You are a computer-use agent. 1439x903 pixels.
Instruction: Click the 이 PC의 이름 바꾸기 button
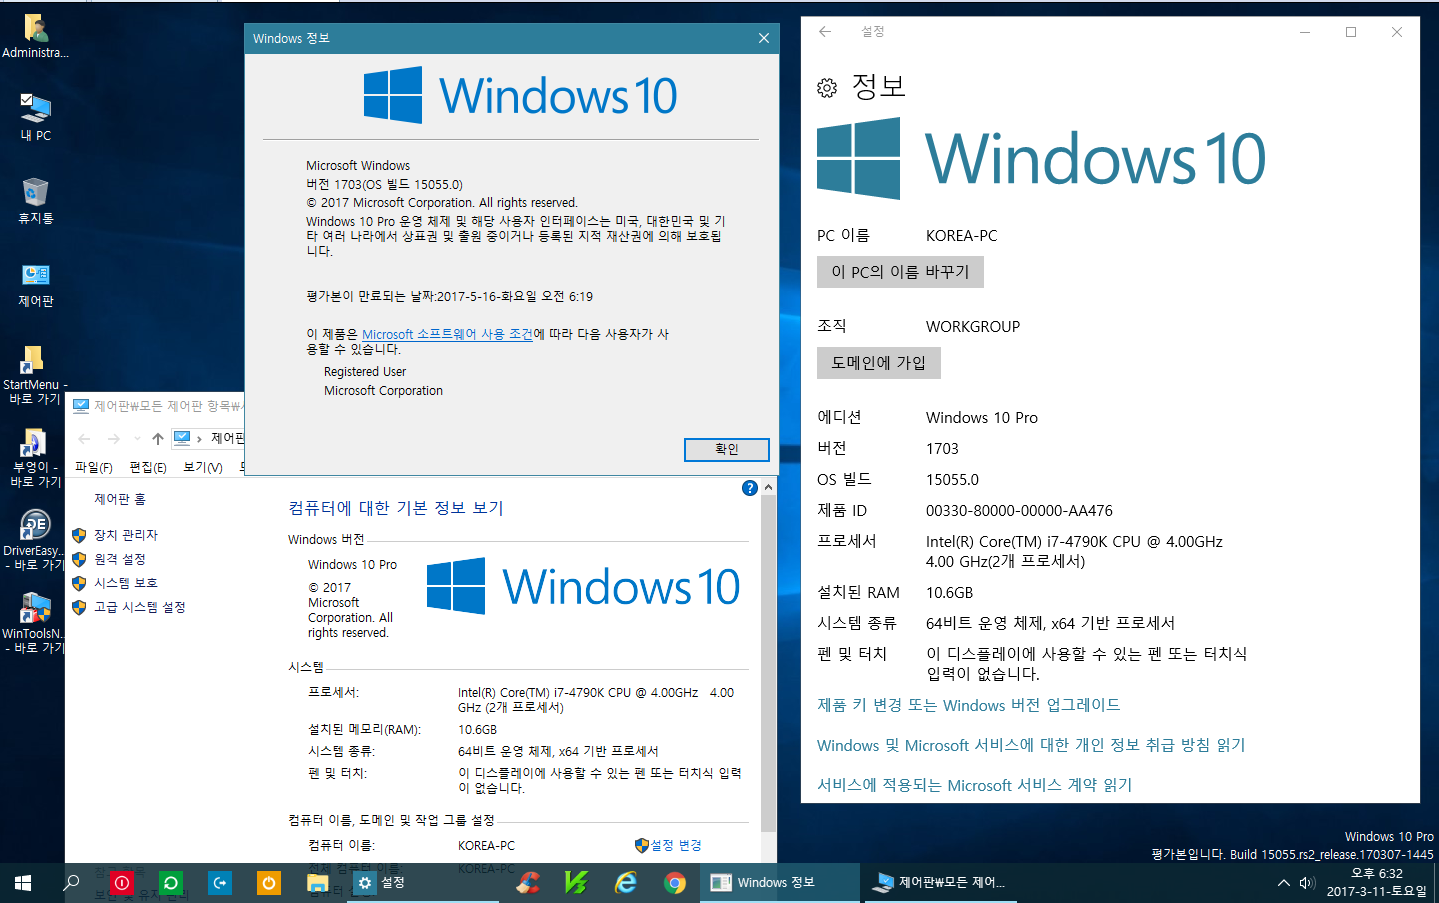click(x=900, y=272)
